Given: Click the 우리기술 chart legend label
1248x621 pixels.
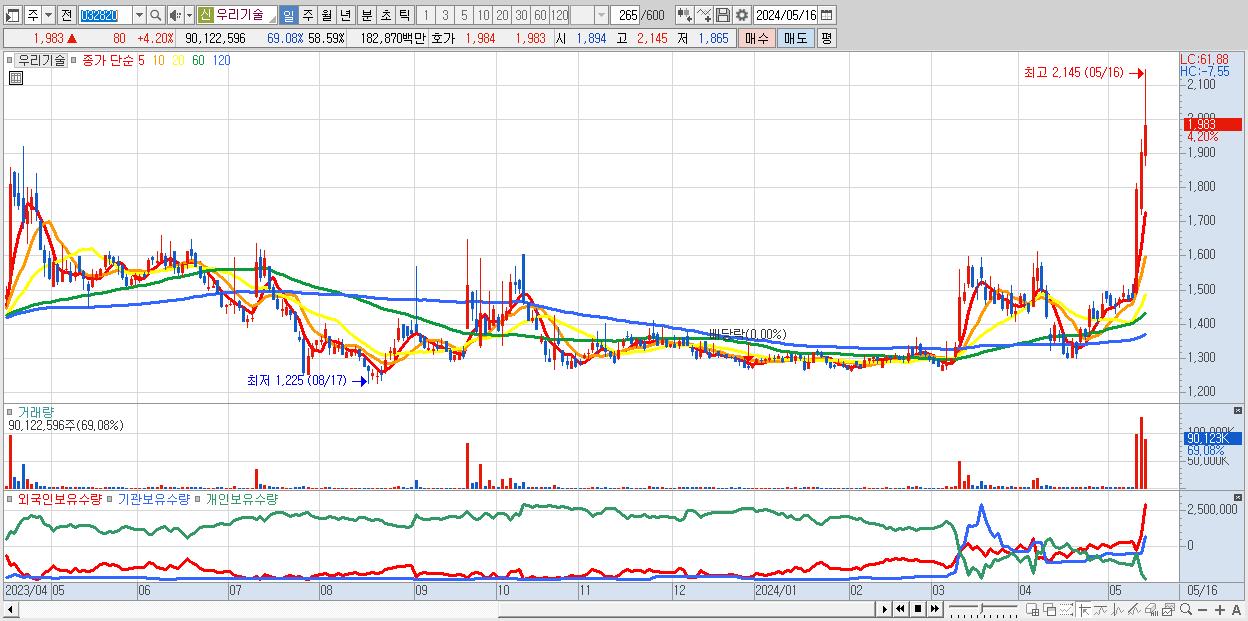Looking at the screenshot, I should [x=43, y=60].
